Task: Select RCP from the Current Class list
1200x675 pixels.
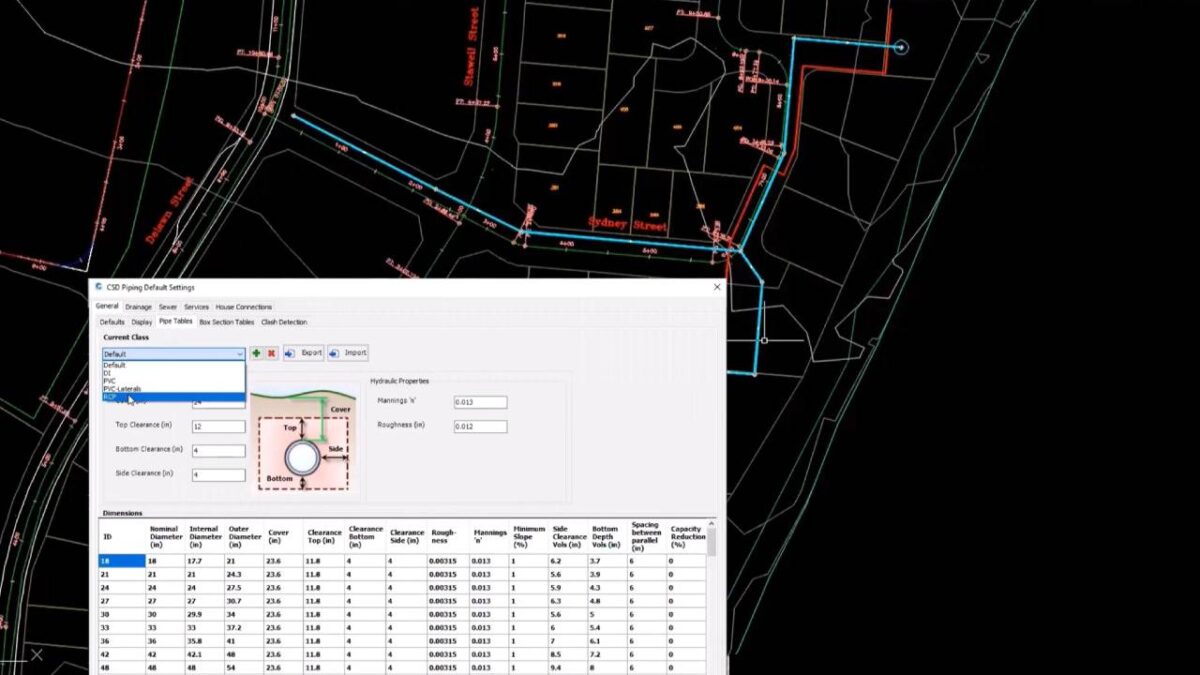Action: pyautogui.click(x=115, y=396)
